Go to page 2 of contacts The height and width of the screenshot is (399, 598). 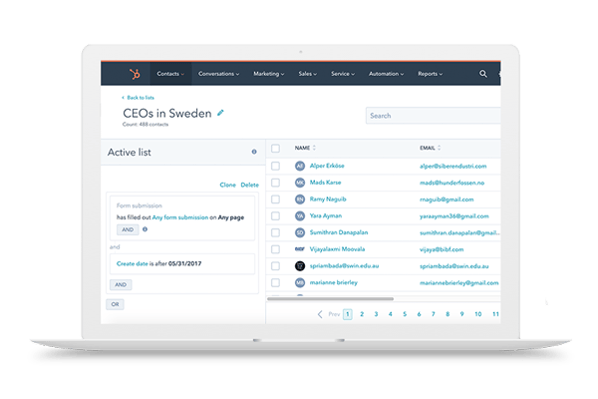[x=362, y=314]
